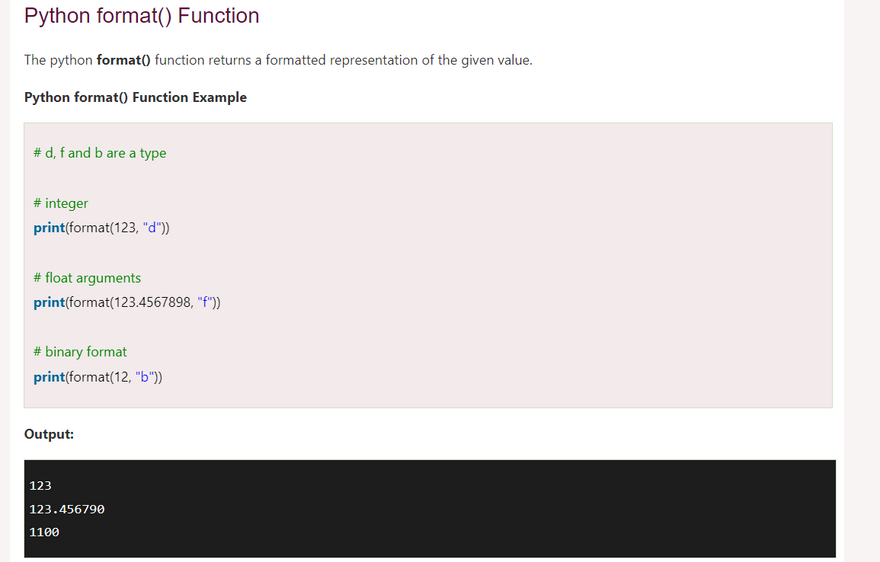Click the '# binary format' comment
Screen dimensions: 880x562
(80, 352)
